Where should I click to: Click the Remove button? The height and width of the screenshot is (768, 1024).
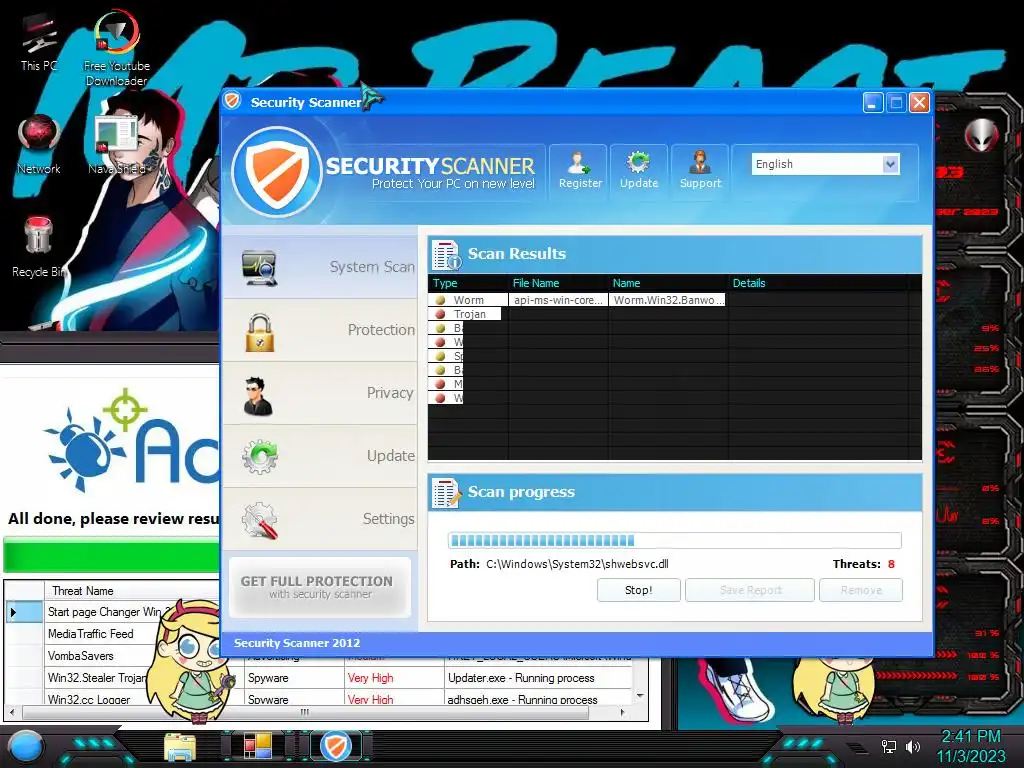pyautogui.click(x=861, y=590)
